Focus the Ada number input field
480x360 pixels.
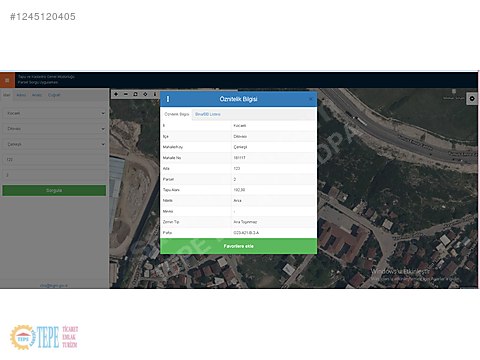click(x=54, y=160)
